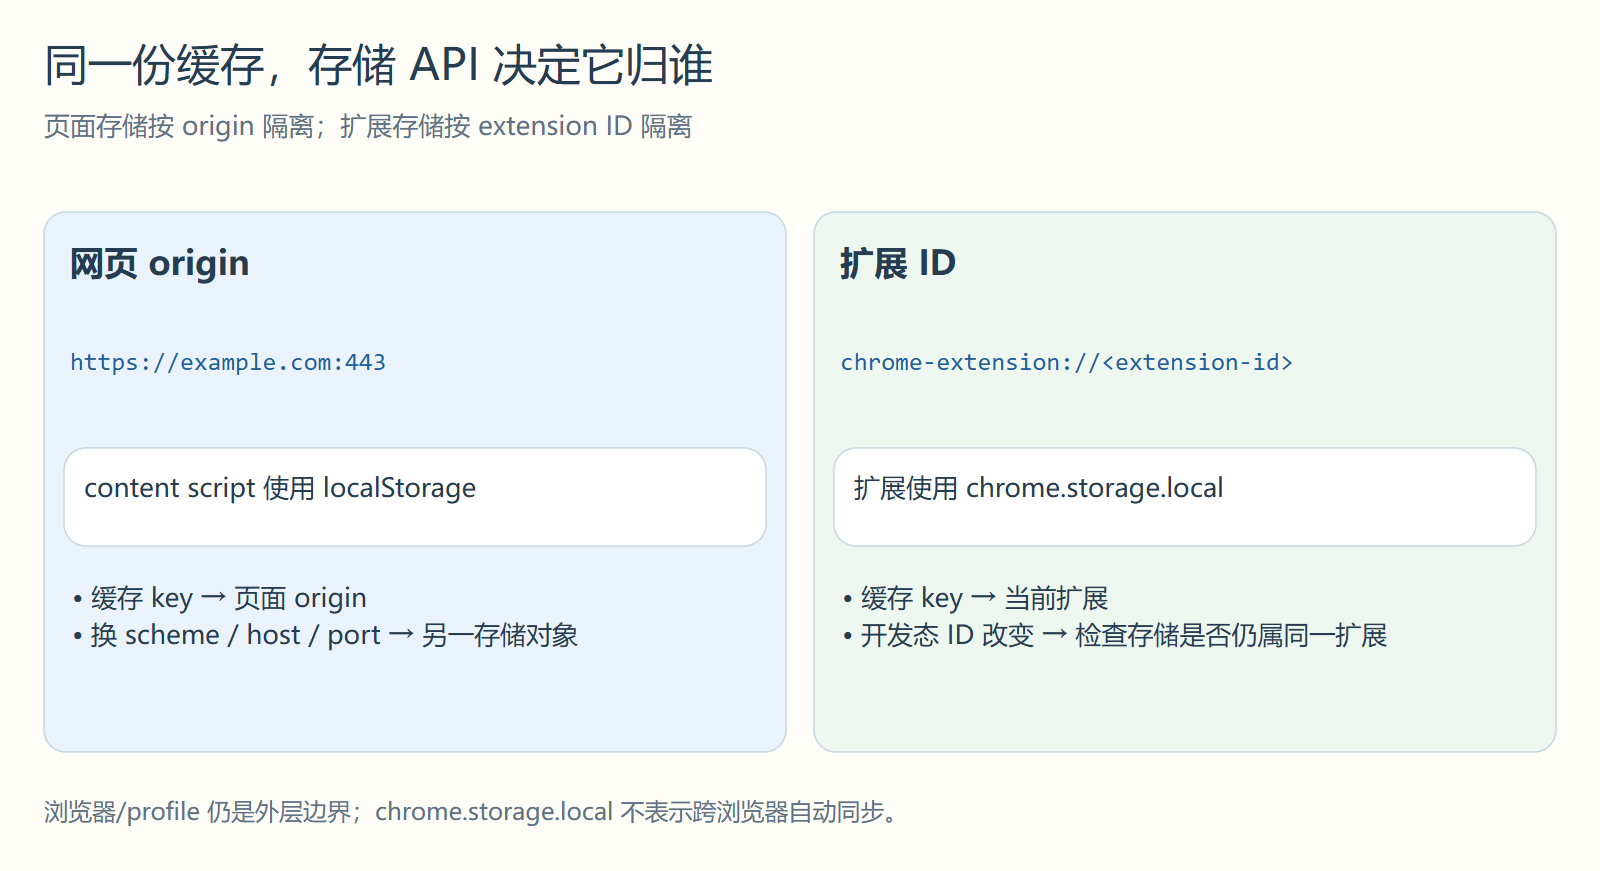The image size is (1600, 871).
Task: Select the bullet "缓存 key → 当前扩展"
Action: pyautogui.click(x=976, y=598)
